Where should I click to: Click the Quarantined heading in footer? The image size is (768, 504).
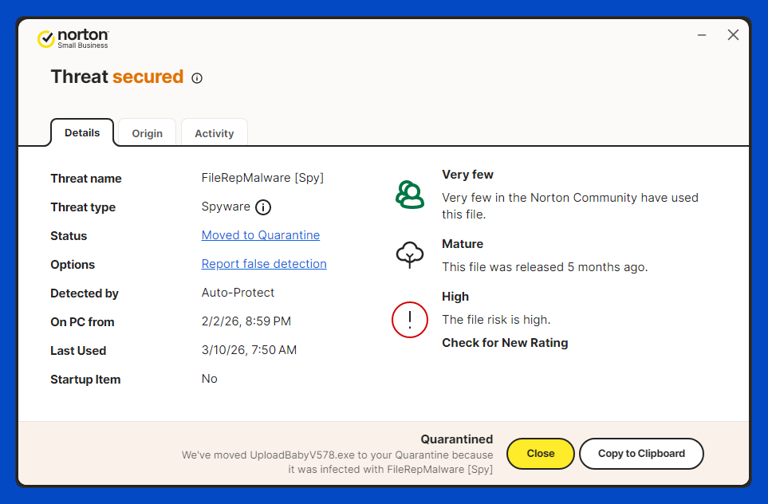pyautogui.click(x=456, y=439)
